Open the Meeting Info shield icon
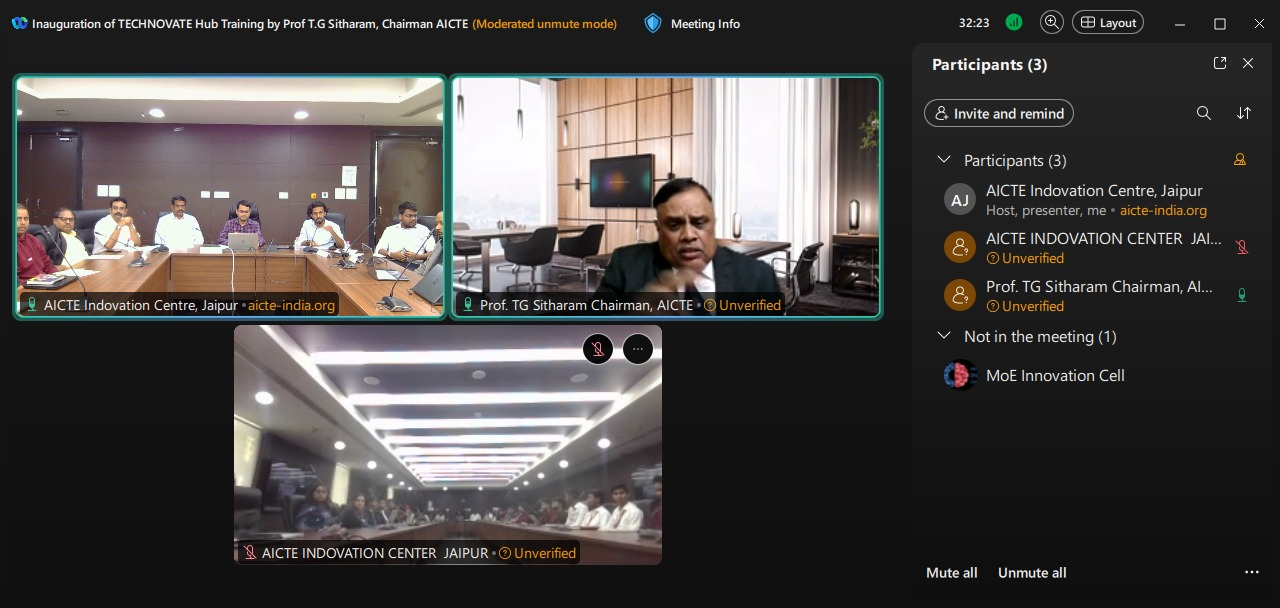 (x=653, y=23)
